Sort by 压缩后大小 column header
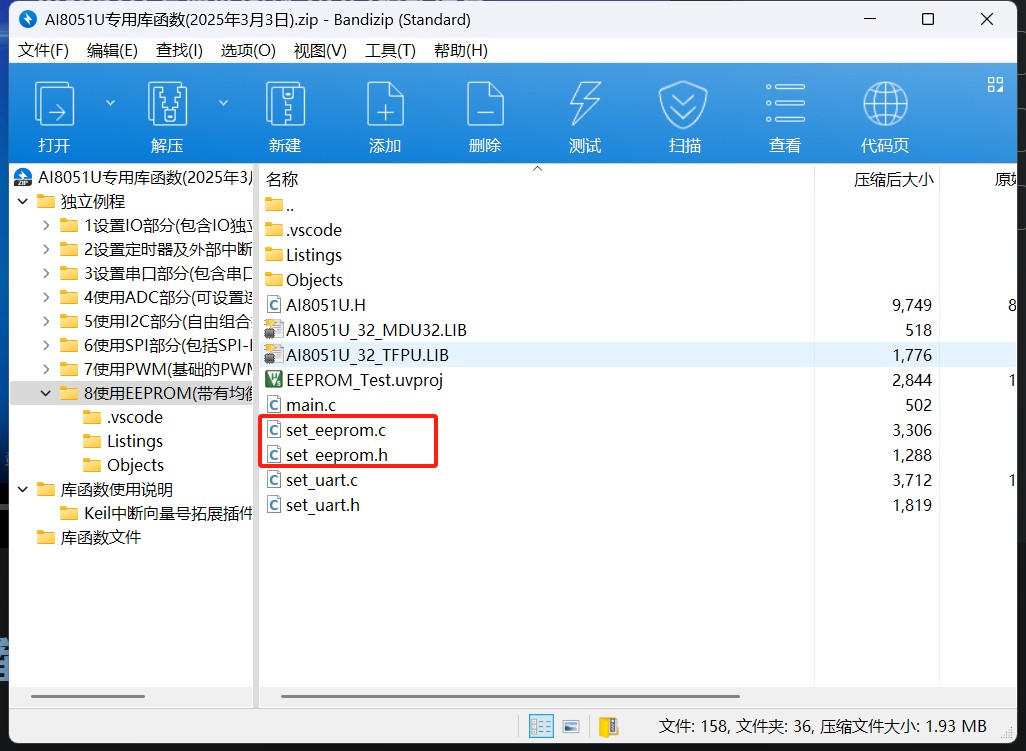This screenshot has height=751, width=1026. pyautogui.click(x=893, y=179)
